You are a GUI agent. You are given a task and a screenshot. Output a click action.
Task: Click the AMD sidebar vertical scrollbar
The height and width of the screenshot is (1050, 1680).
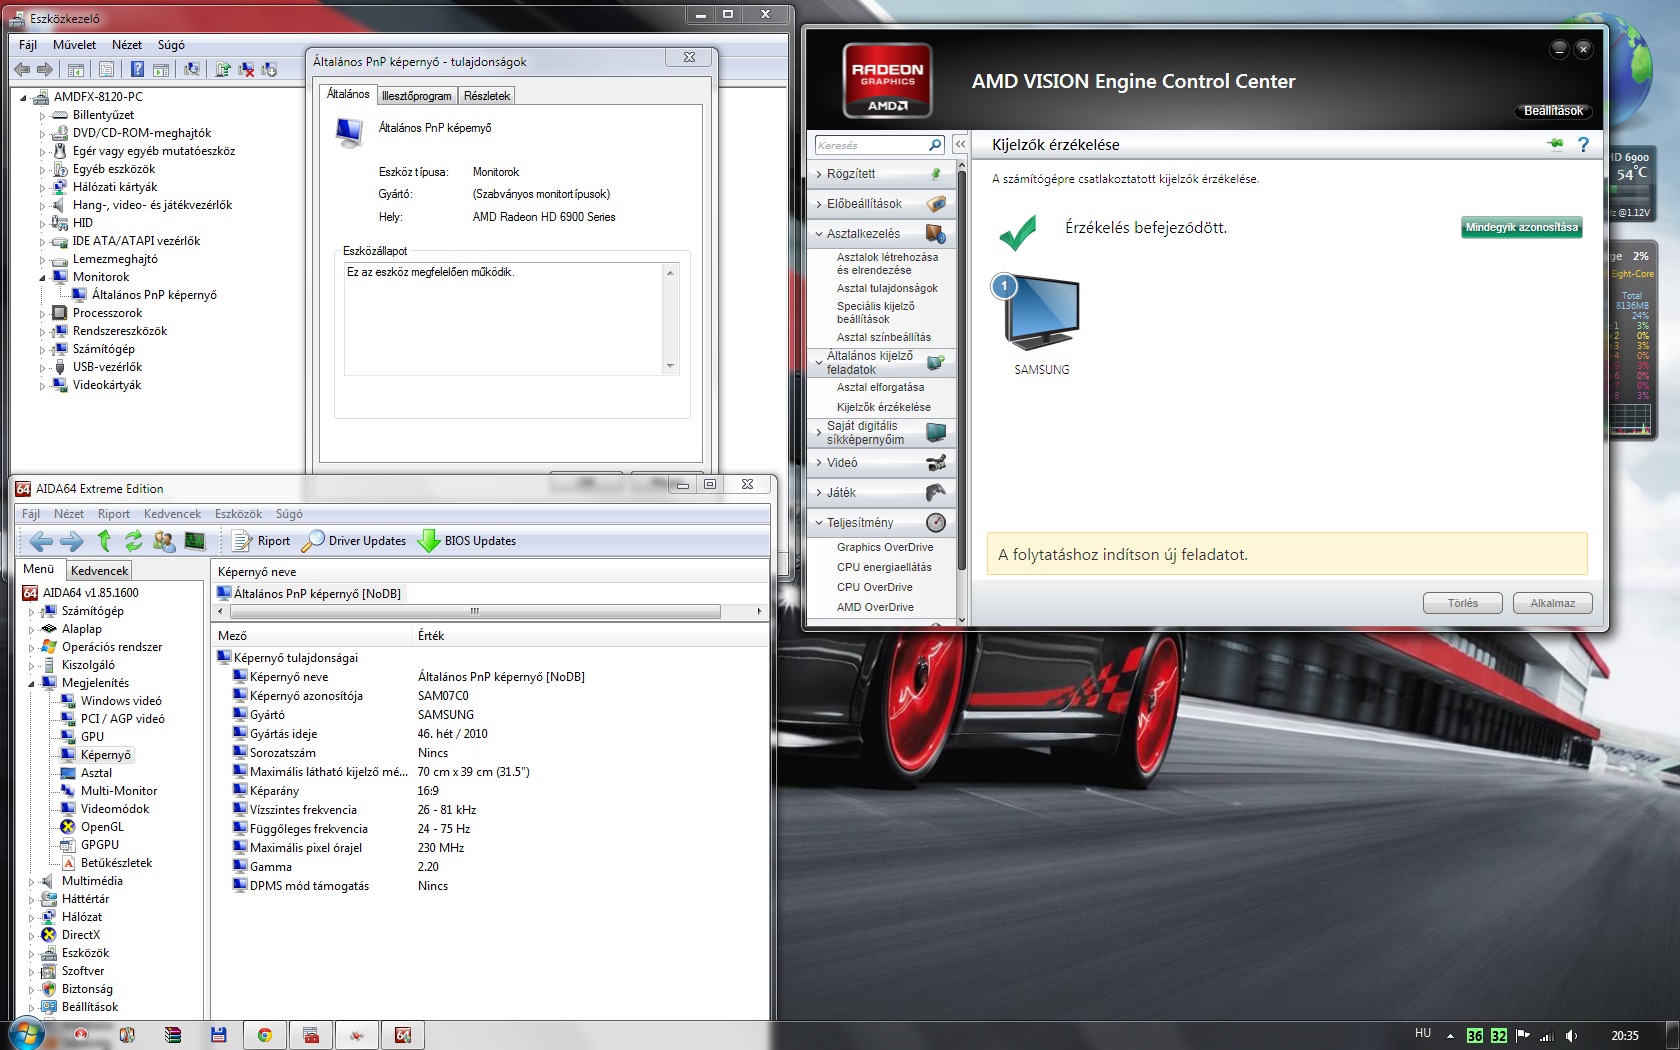coord(962,370)
